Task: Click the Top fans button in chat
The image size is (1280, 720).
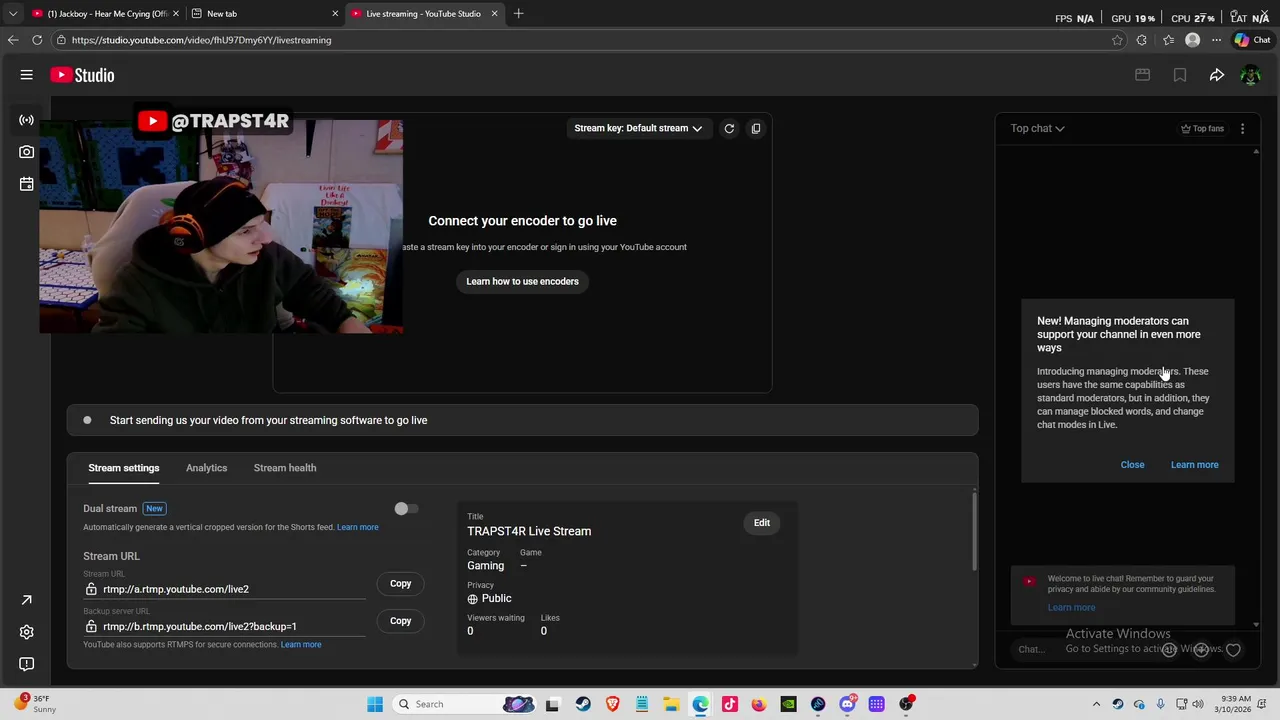Action: pyautogui.click(x=1202, y=128)
